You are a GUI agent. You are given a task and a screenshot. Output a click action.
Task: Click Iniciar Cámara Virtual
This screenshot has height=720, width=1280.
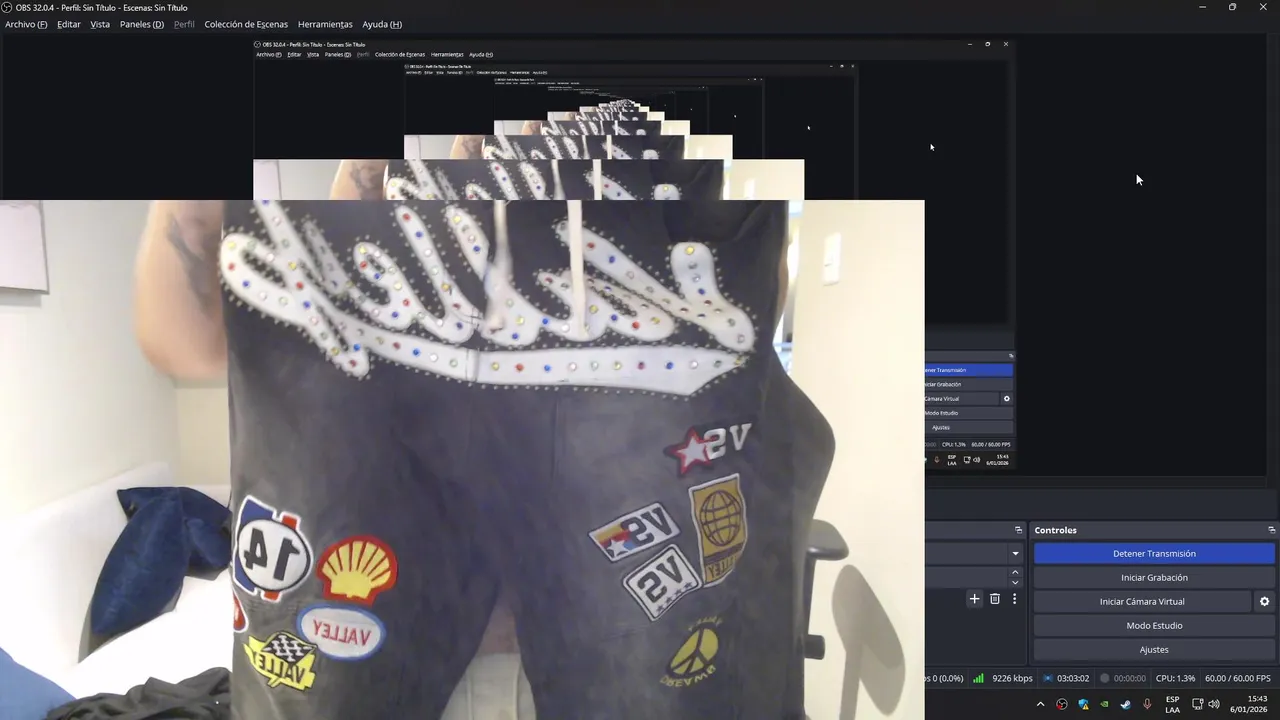(x=1142, y=601)
